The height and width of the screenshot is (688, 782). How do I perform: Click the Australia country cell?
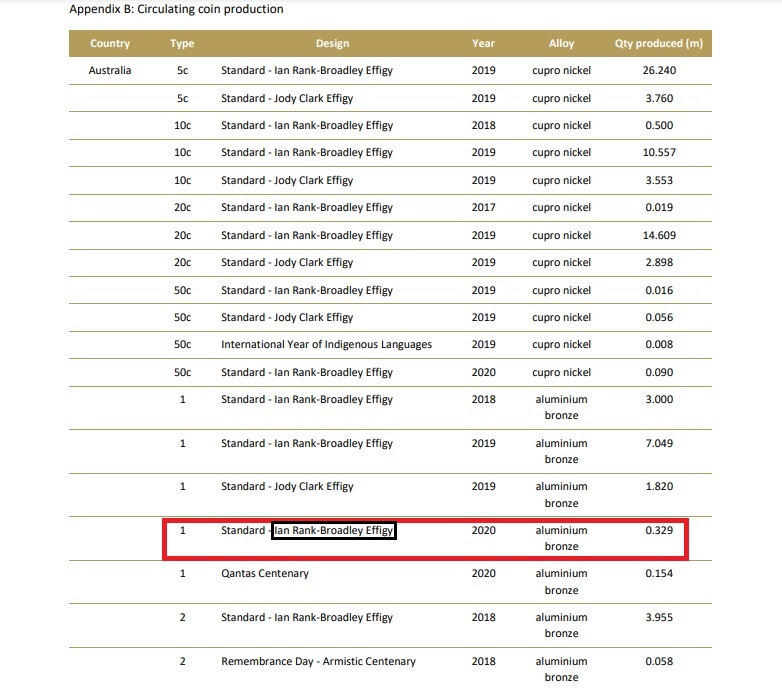[x=110, y=70]
